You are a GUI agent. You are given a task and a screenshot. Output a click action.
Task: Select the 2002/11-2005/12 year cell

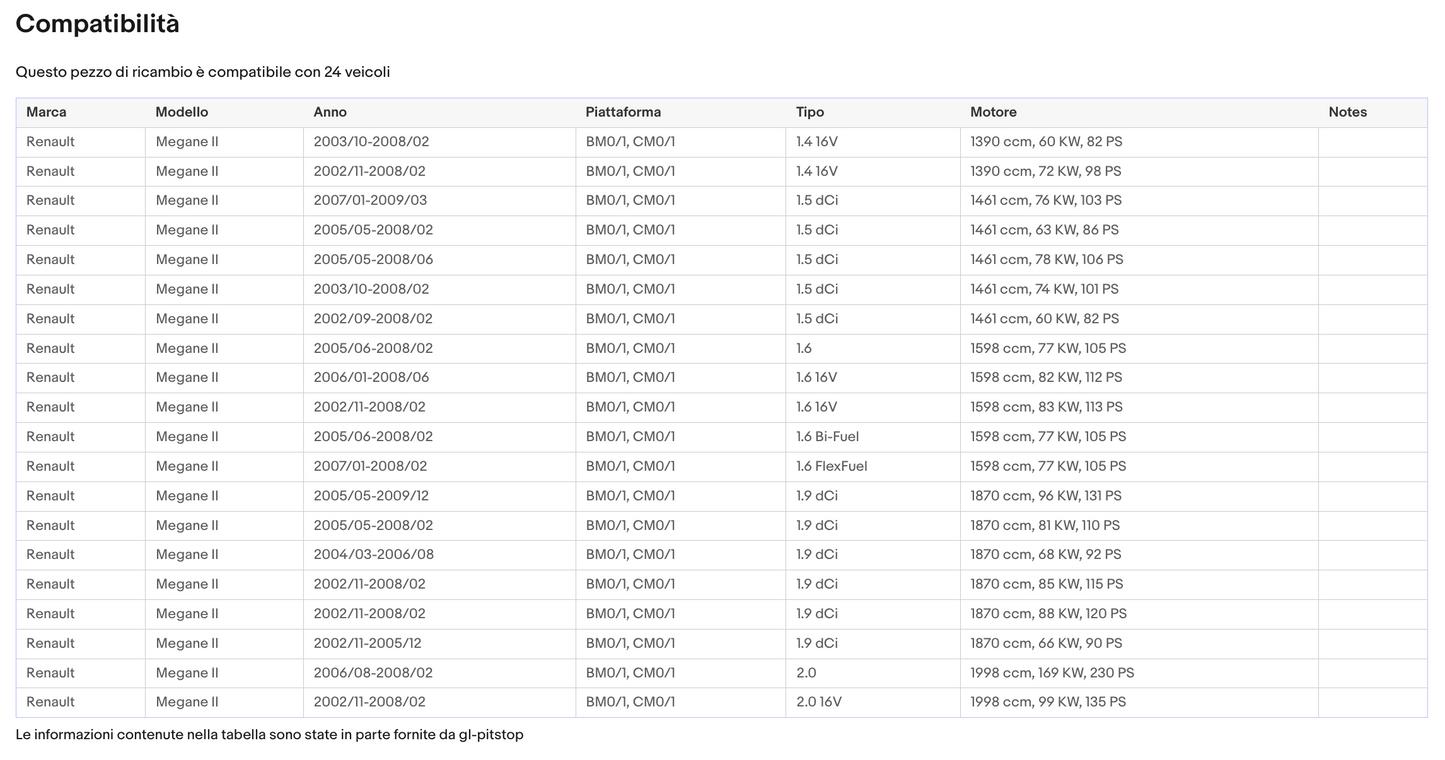(367, 643)
